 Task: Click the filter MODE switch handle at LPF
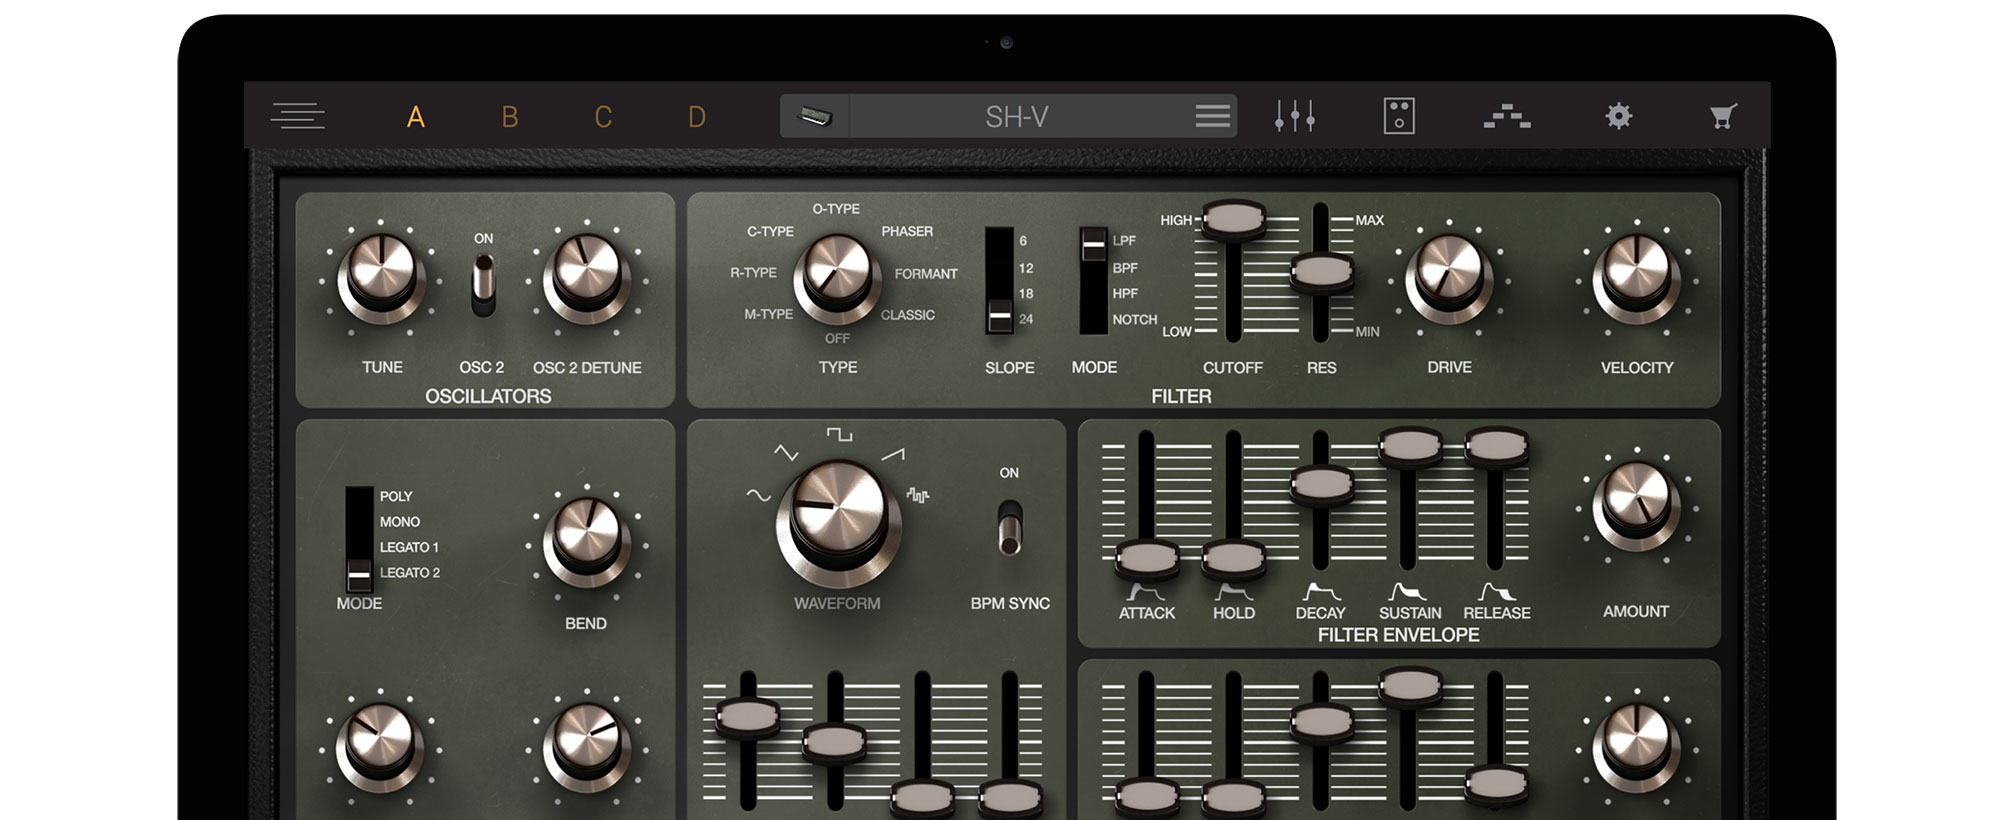tap(1094, 243)
